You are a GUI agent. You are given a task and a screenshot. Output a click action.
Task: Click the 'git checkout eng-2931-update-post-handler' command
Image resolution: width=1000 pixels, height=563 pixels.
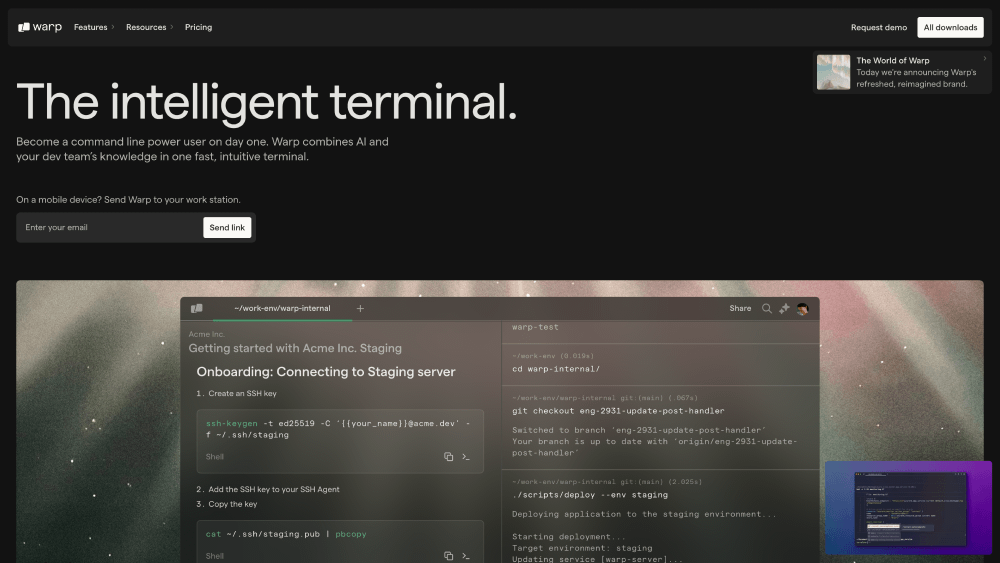618,411
